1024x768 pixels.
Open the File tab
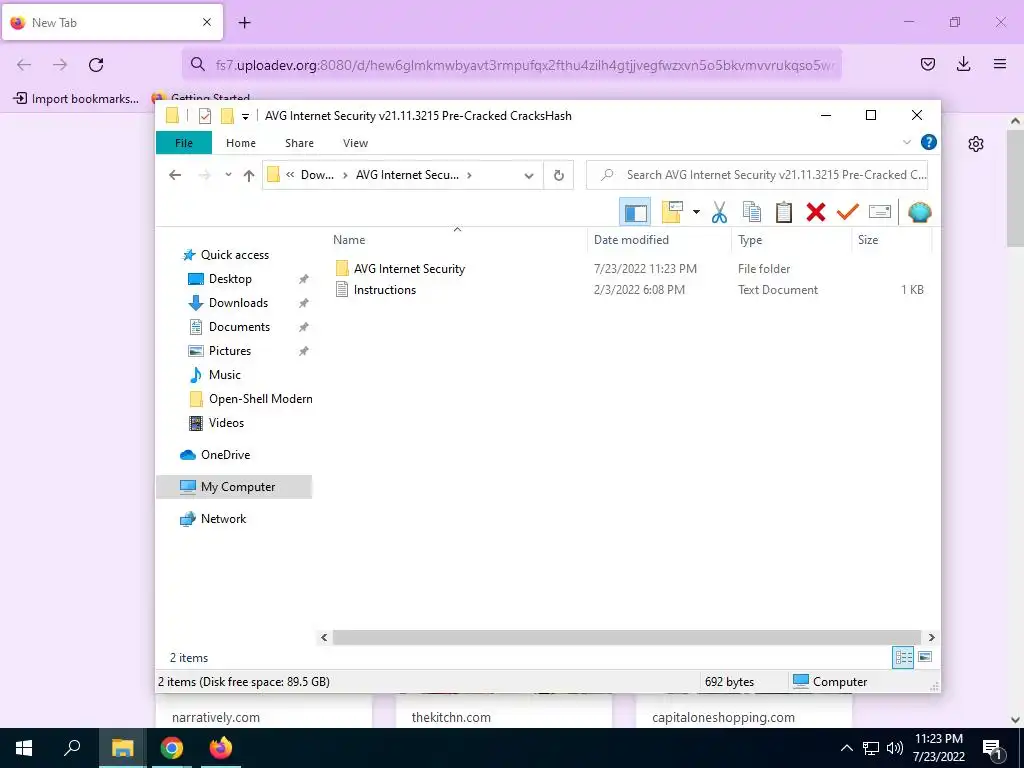184,143
